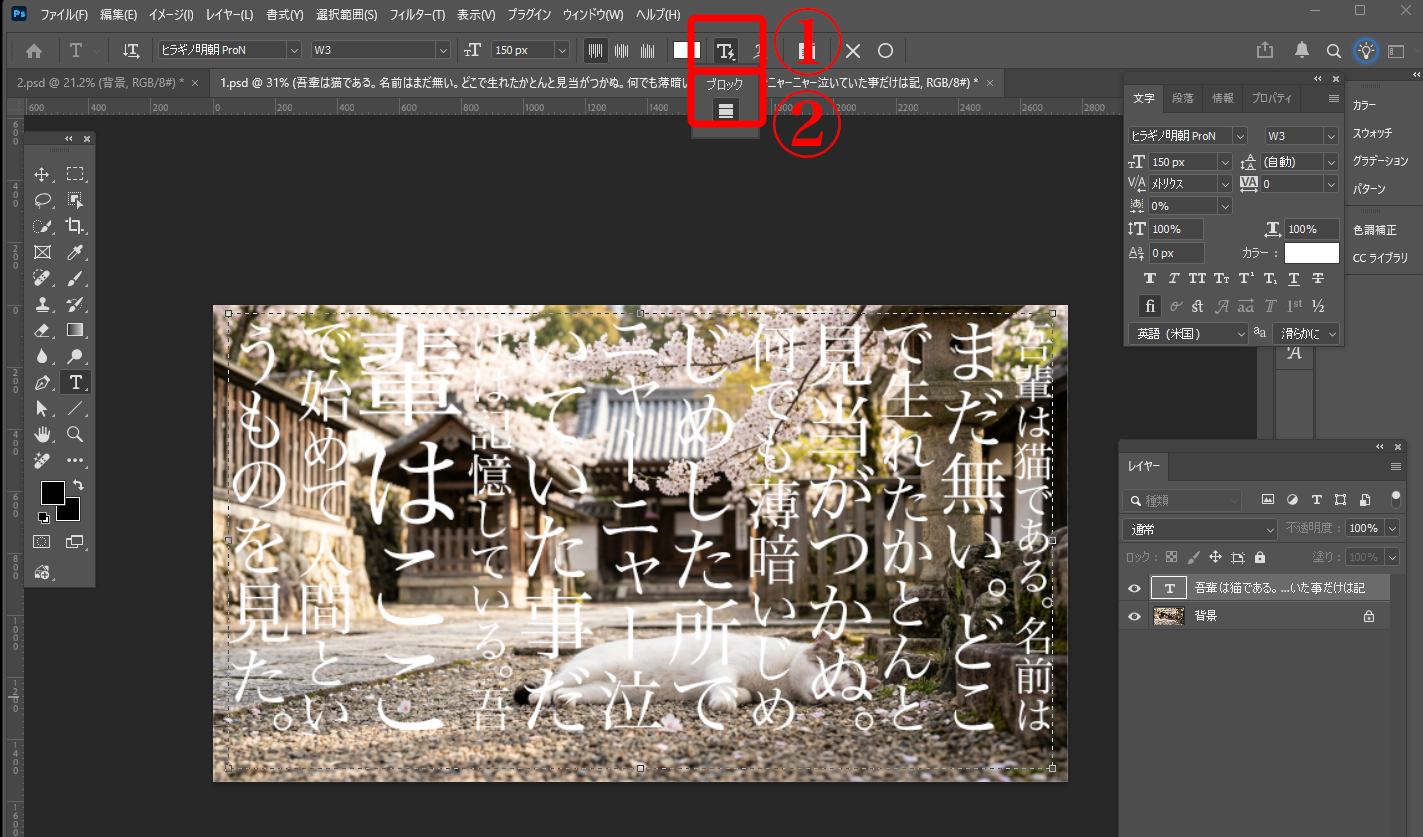Select the Move tool

pyautogui.click(x=42, y=174)
